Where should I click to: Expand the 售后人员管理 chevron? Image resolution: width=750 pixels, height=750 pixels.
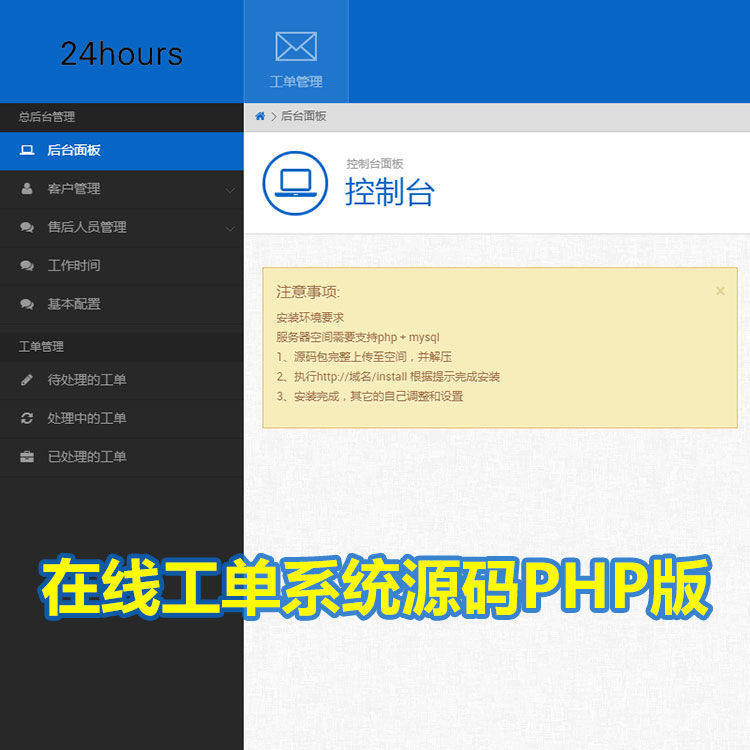tap(230, 229)
